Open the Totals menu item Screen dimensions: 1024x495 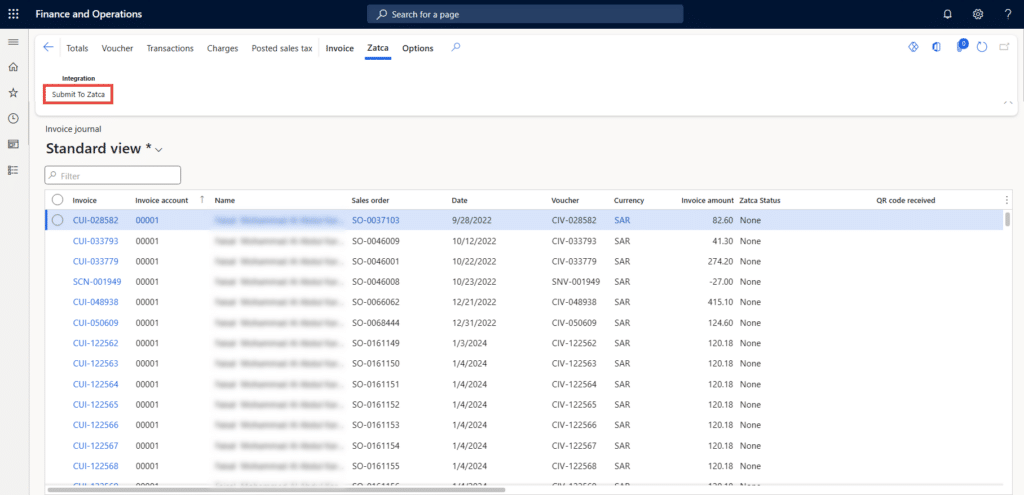point(77,48)
